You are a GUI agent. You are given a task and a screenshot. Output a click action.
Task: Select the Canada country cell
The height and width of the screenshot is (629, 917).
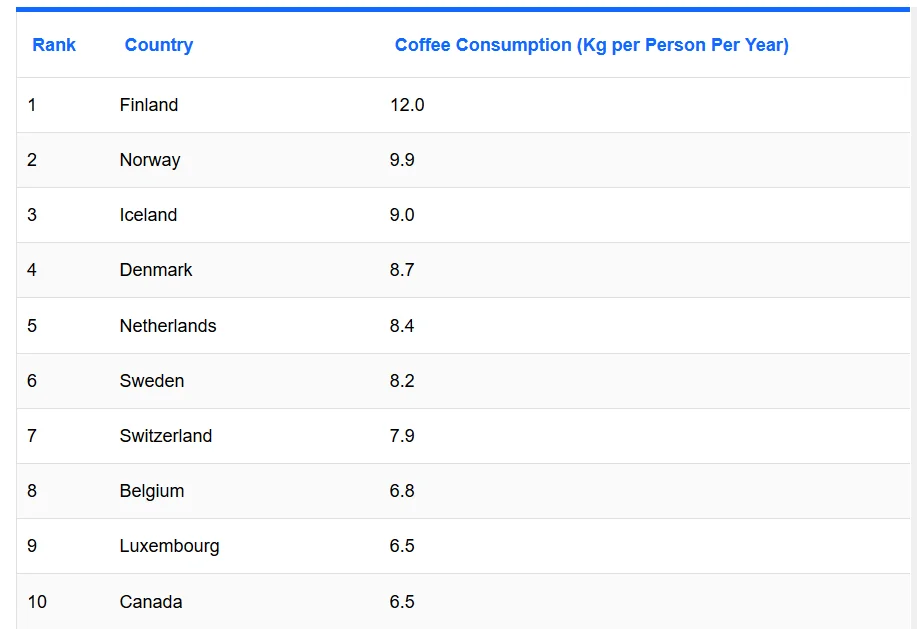click(x=151, y=602)
